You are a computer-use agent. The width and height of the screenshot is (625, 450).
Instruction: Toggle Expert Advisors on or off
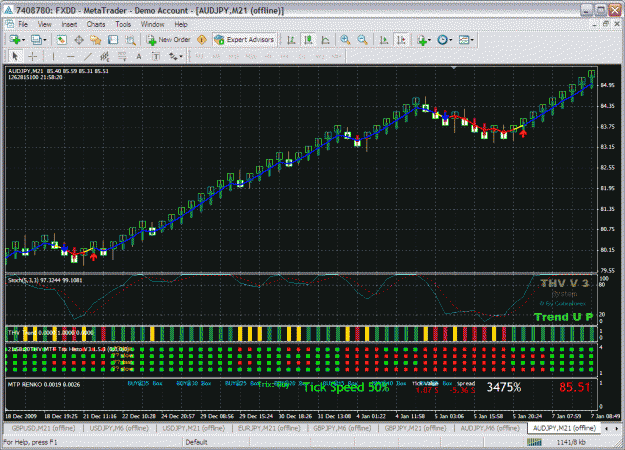coord(244,40)
